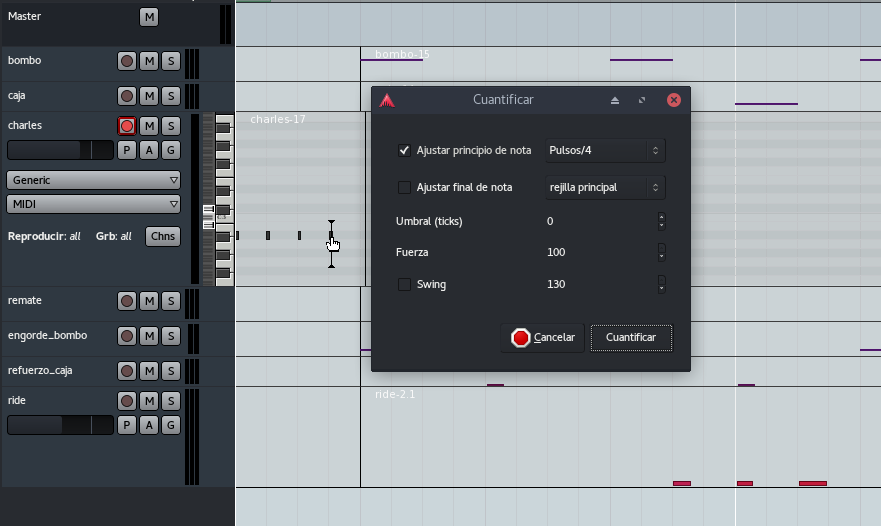Mute the ride track

click(149, 401)
